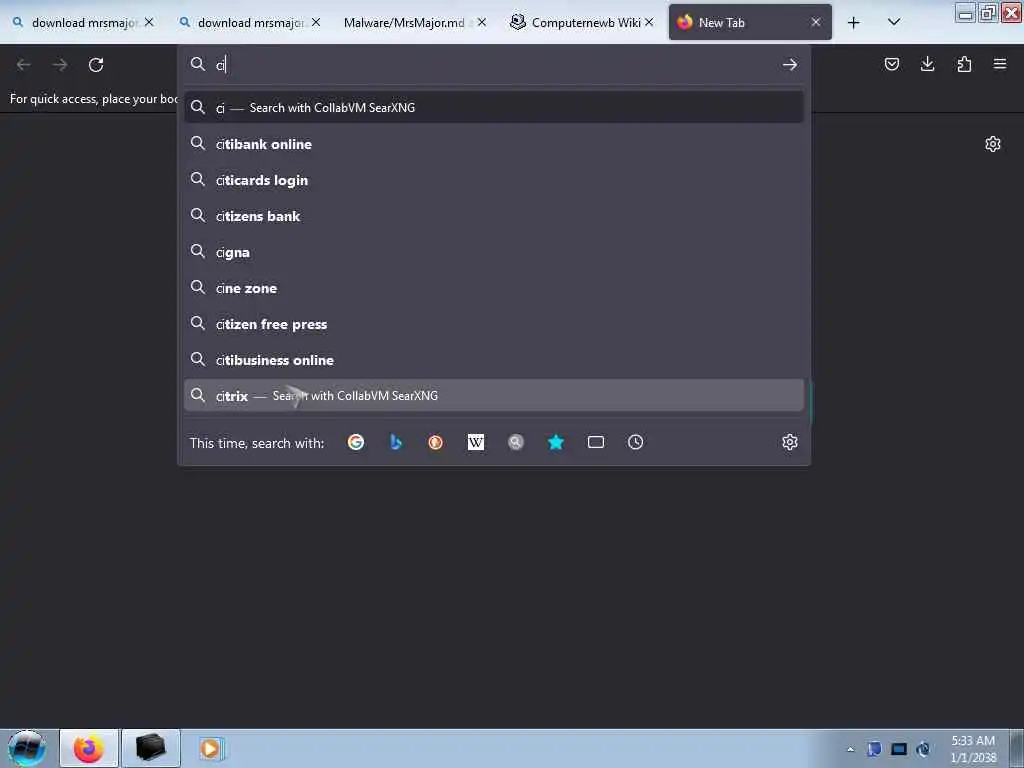Close the first download mrsmajor tab
This screenshot has width=1024, height=768.
point(149,22)
